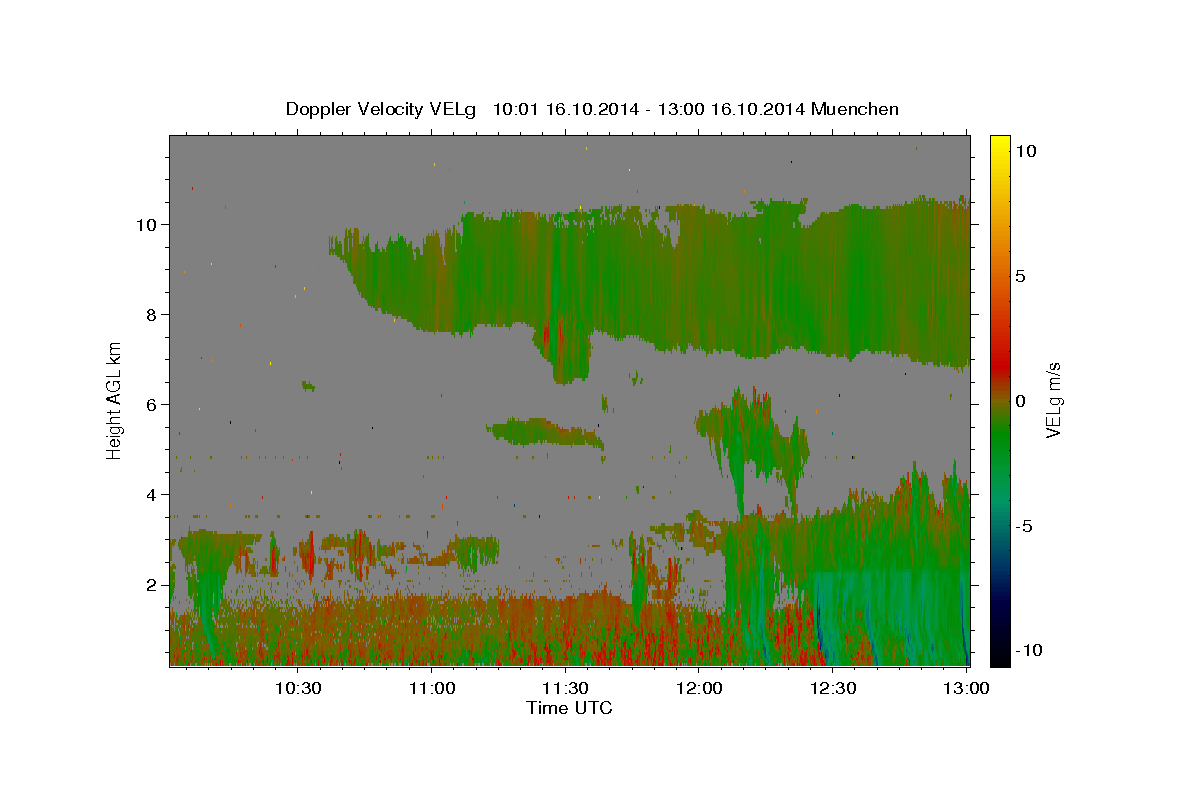Viewport: 1200px width, 800px height.
Task: Click the black bottom of the colorbar
Action: coord(999,655)
